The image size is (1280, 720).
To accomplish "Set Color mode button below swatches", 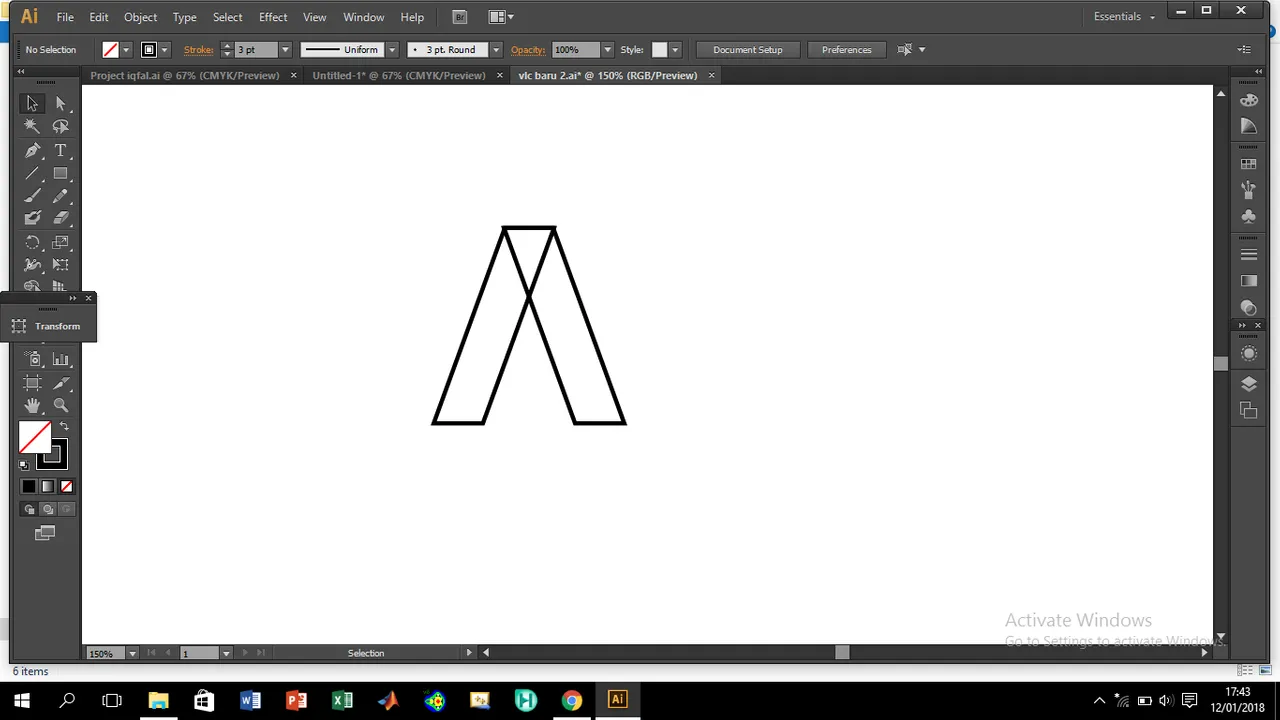I will (29, 486).
